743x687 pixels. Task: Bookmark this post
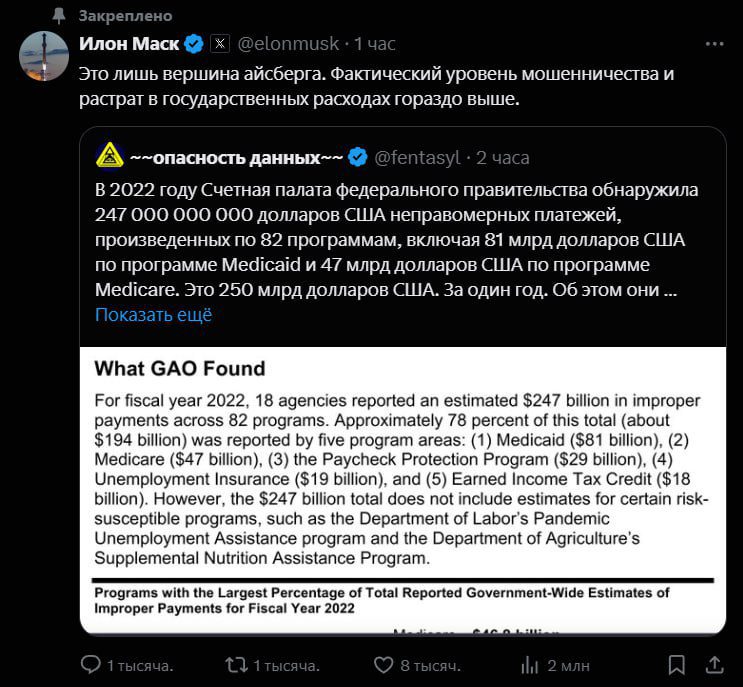(x=676, y=665)
